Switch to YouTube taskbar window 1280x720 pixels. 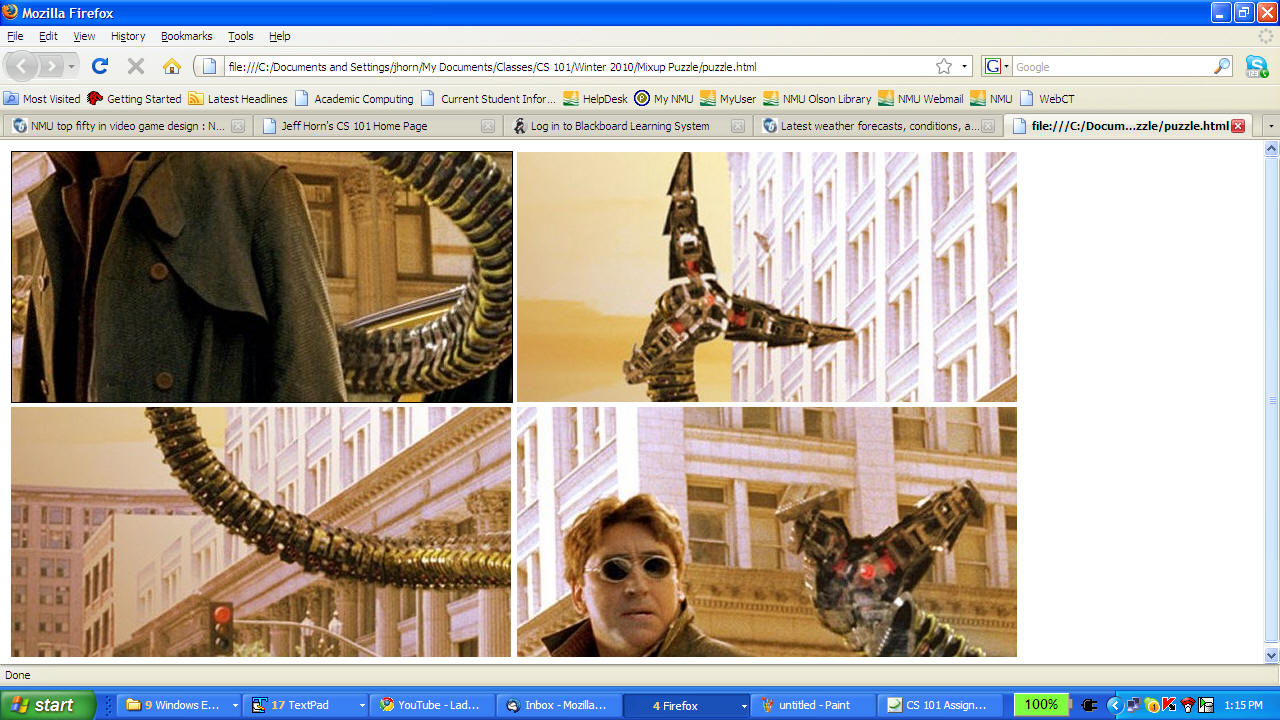(x=432, y=705)
